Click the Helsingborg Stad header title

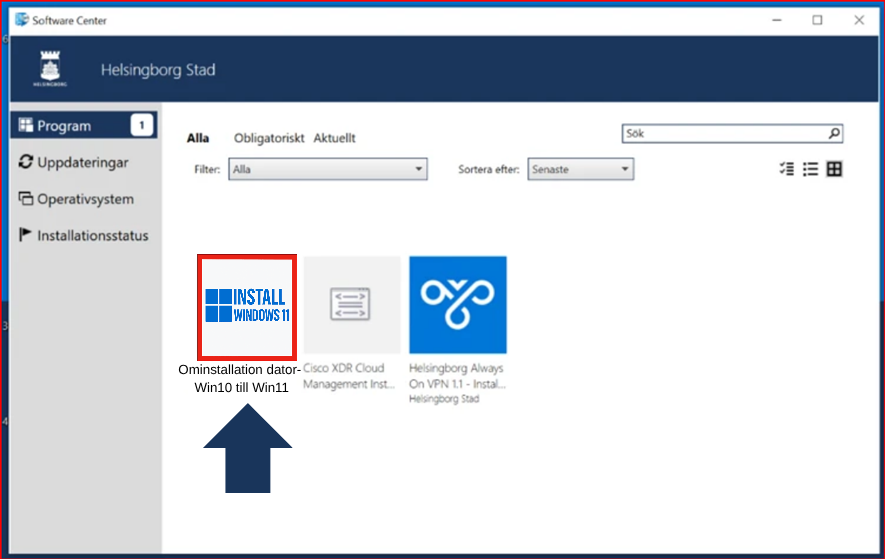point(158,70)
